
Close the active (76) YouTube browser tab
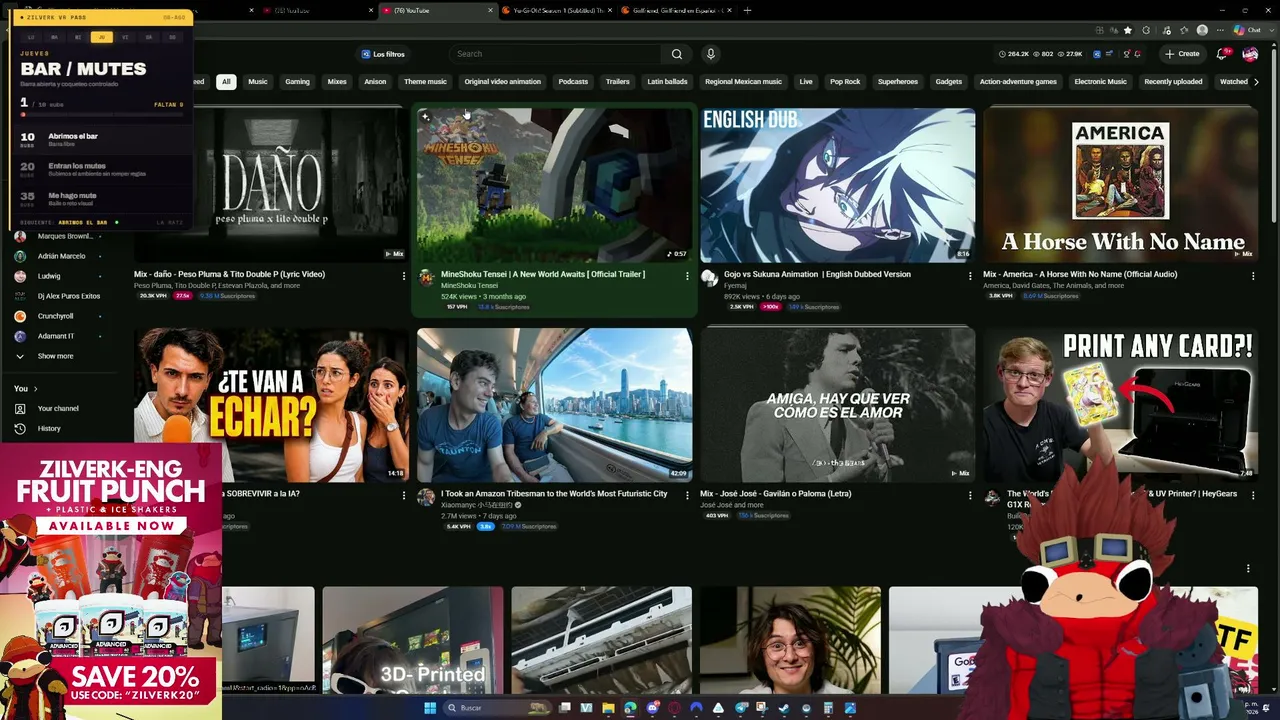coord(490,11)
